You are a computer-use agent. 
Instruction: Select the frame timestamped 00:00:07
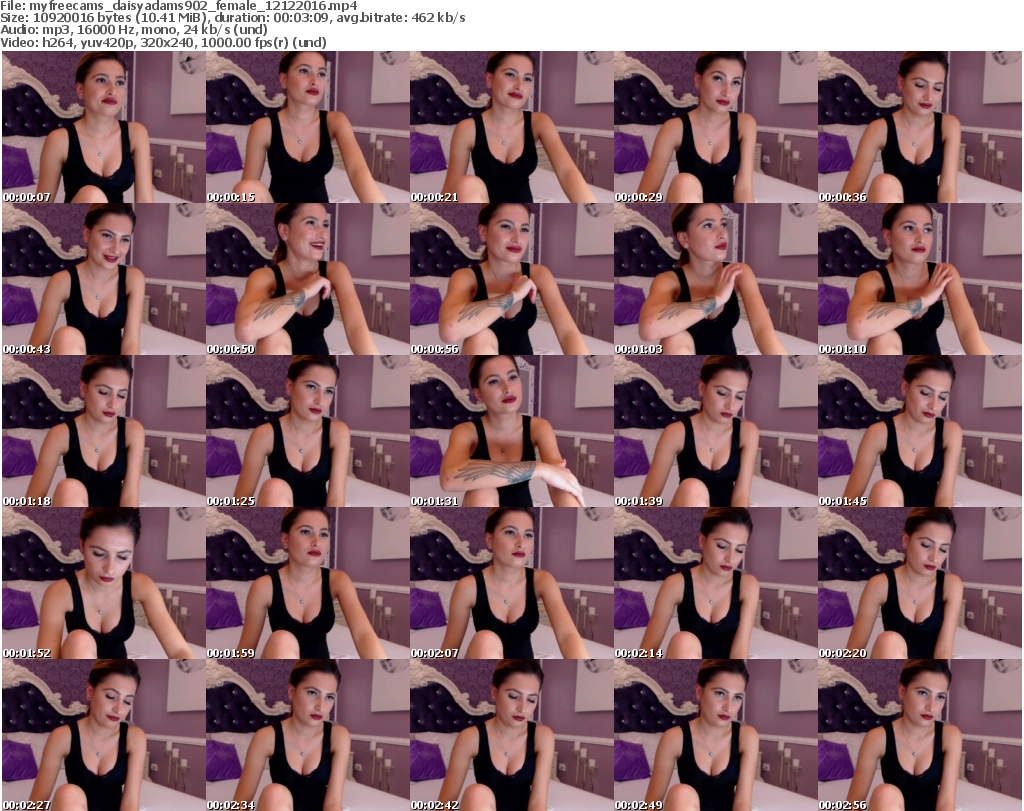click(103, 127)
